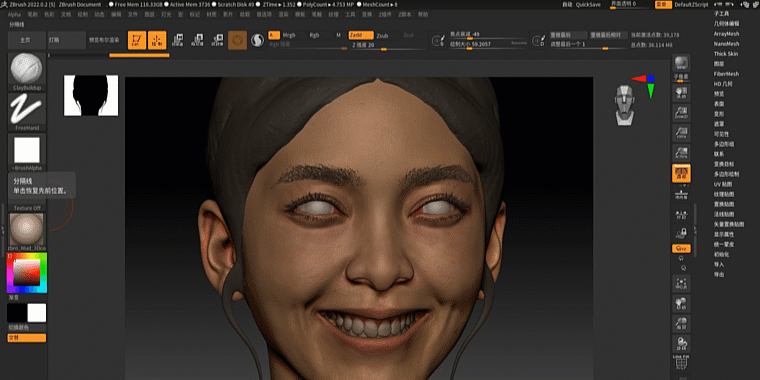Open the BrushAlpha white square picker
The height and width of the screenshot is (380, 760).
click(27, 150)
